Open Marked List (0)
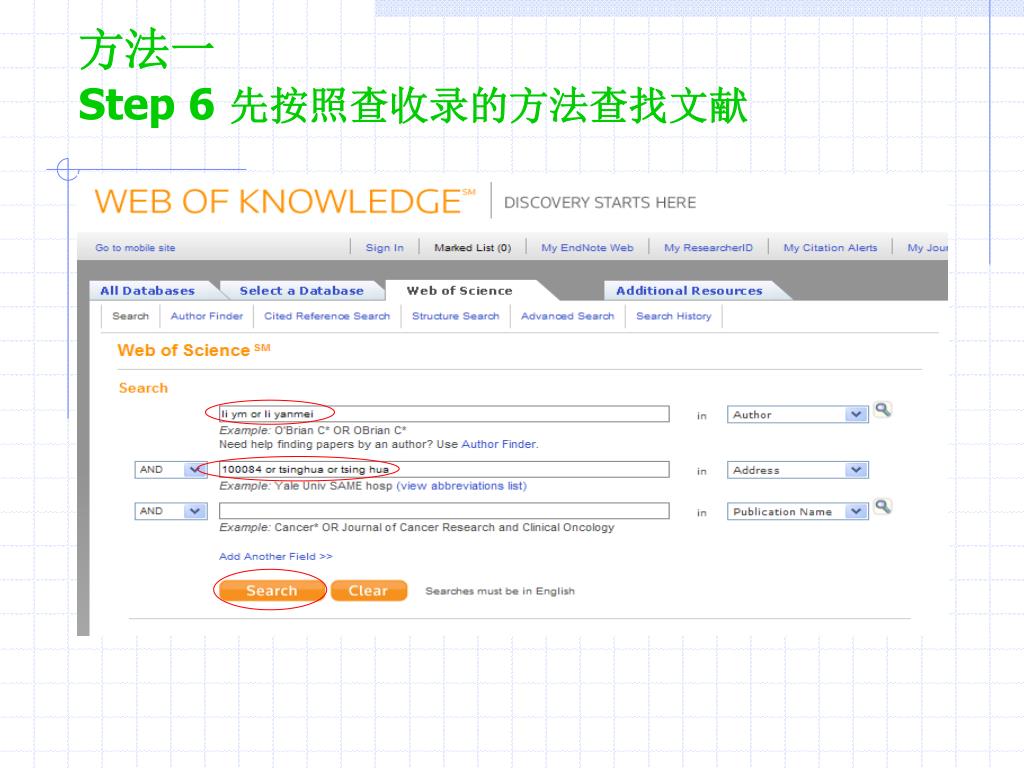The height and width of the screenshot is (768, 1024). tap(472, 248)
